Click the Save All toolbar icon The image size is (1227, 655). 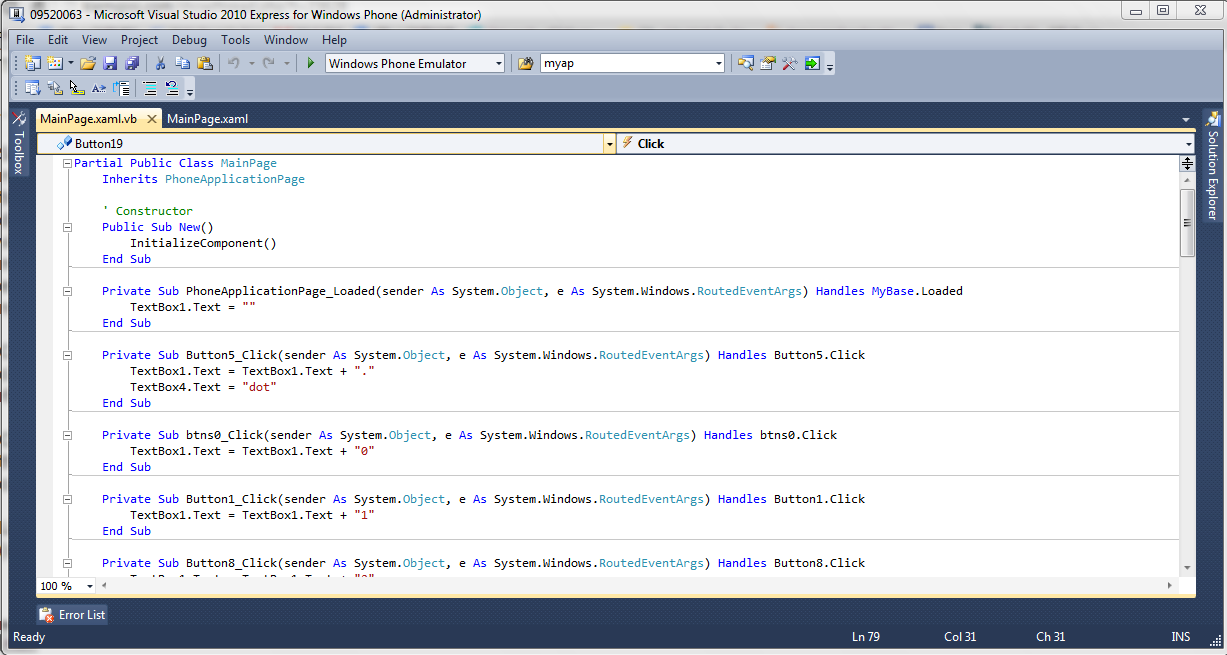pos(131,64)
